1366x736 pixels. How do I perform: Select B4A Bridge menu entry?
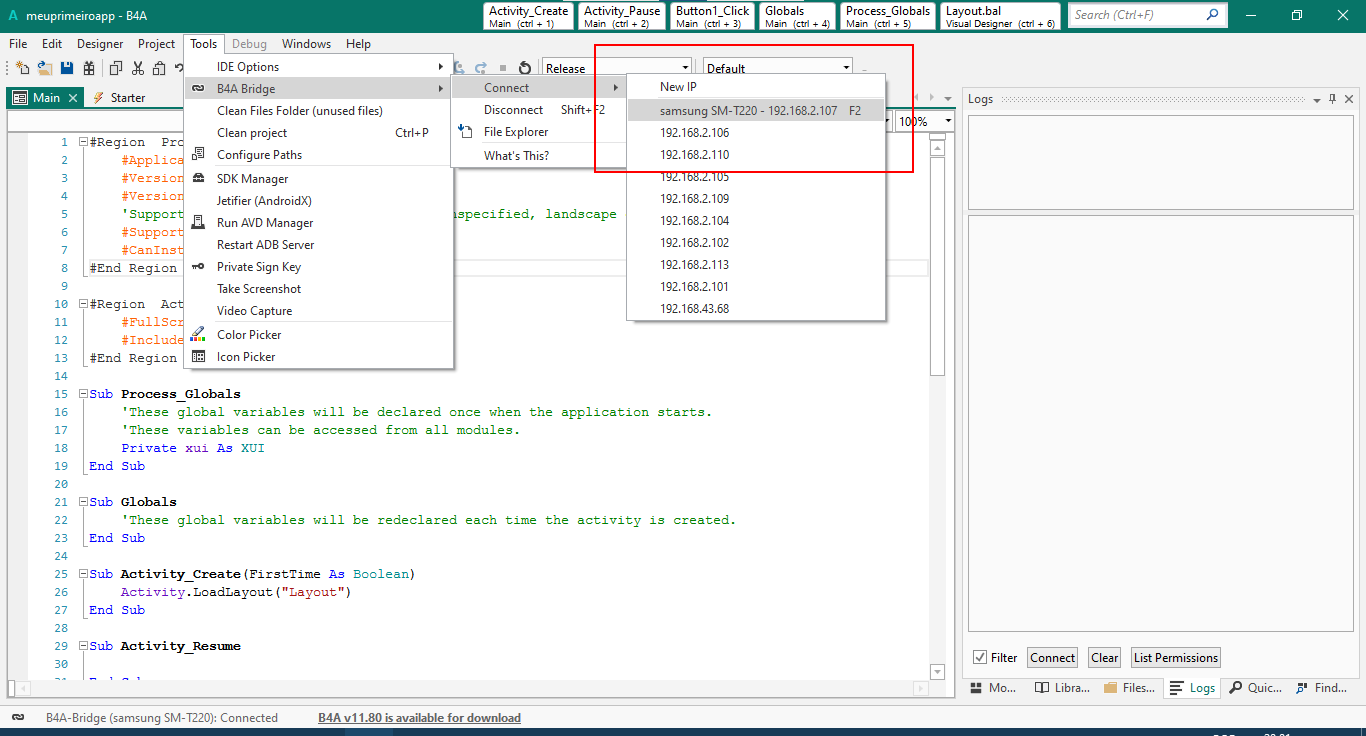tap(319, 89)
